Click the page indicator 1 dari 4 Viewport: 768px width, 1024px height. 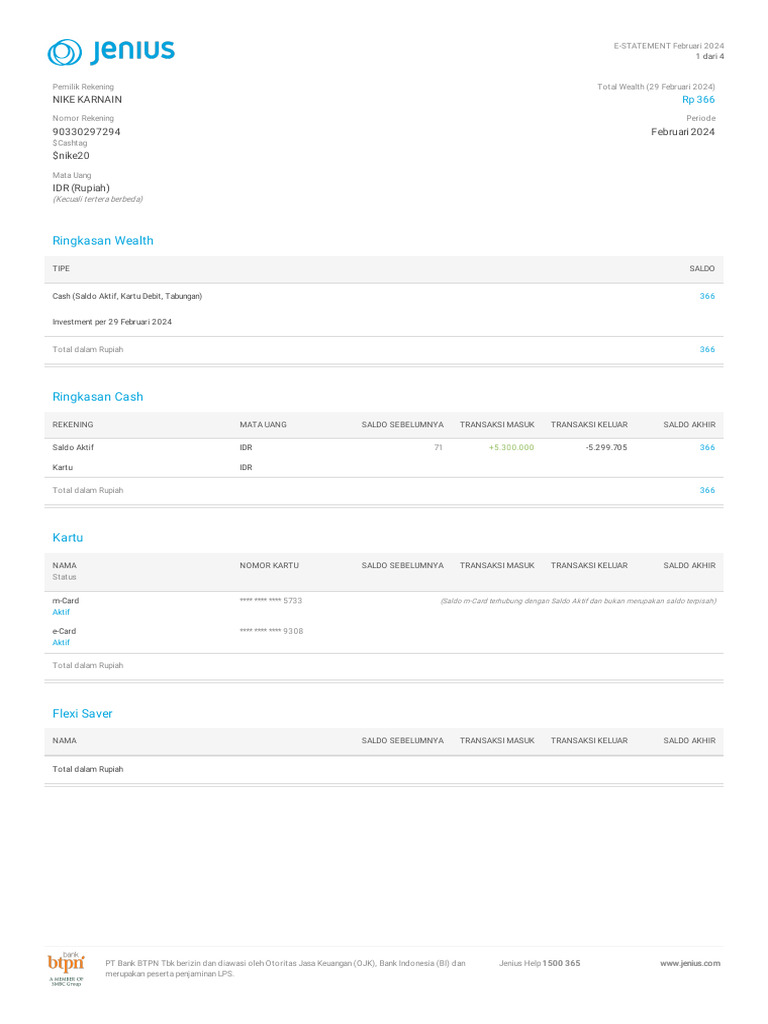pos(710,57)
